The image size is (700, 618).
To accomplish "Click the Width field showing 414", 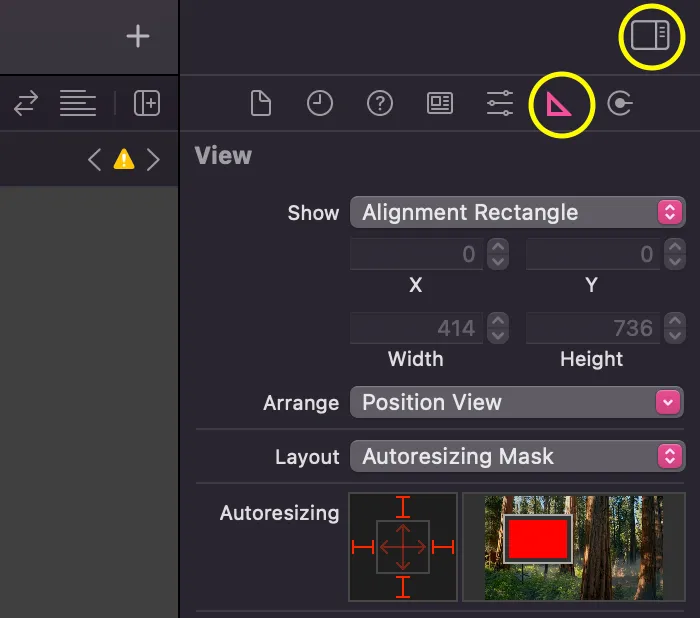I will [x=416, y=328].
